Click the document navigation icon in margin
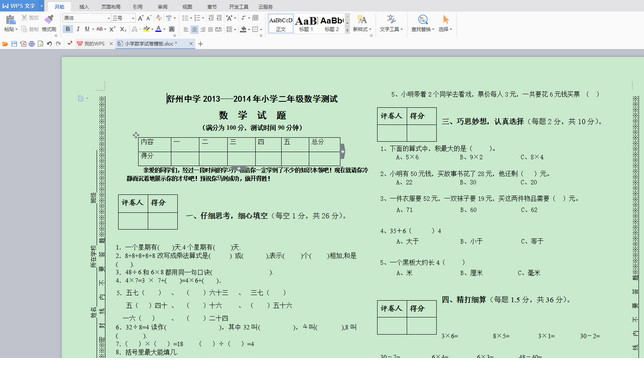Screen dimensions: 644x372 click(x=81, y=98)
